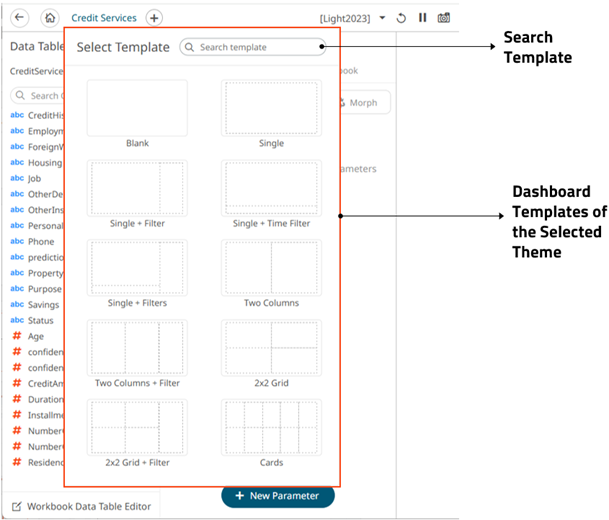Click the New Parameter button
609x520 pixels.
coord(277,496)
